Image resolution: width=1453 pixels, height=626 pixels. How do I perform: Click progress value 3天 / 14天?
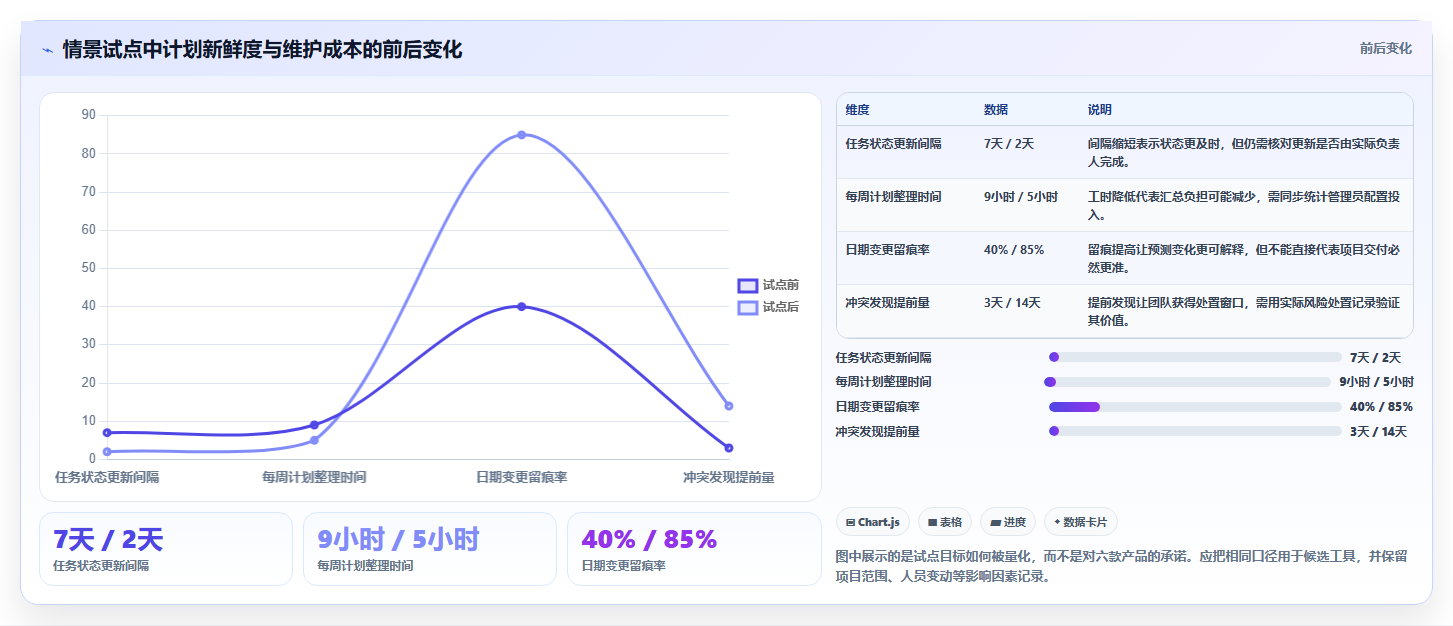(x=1378, y=432)
